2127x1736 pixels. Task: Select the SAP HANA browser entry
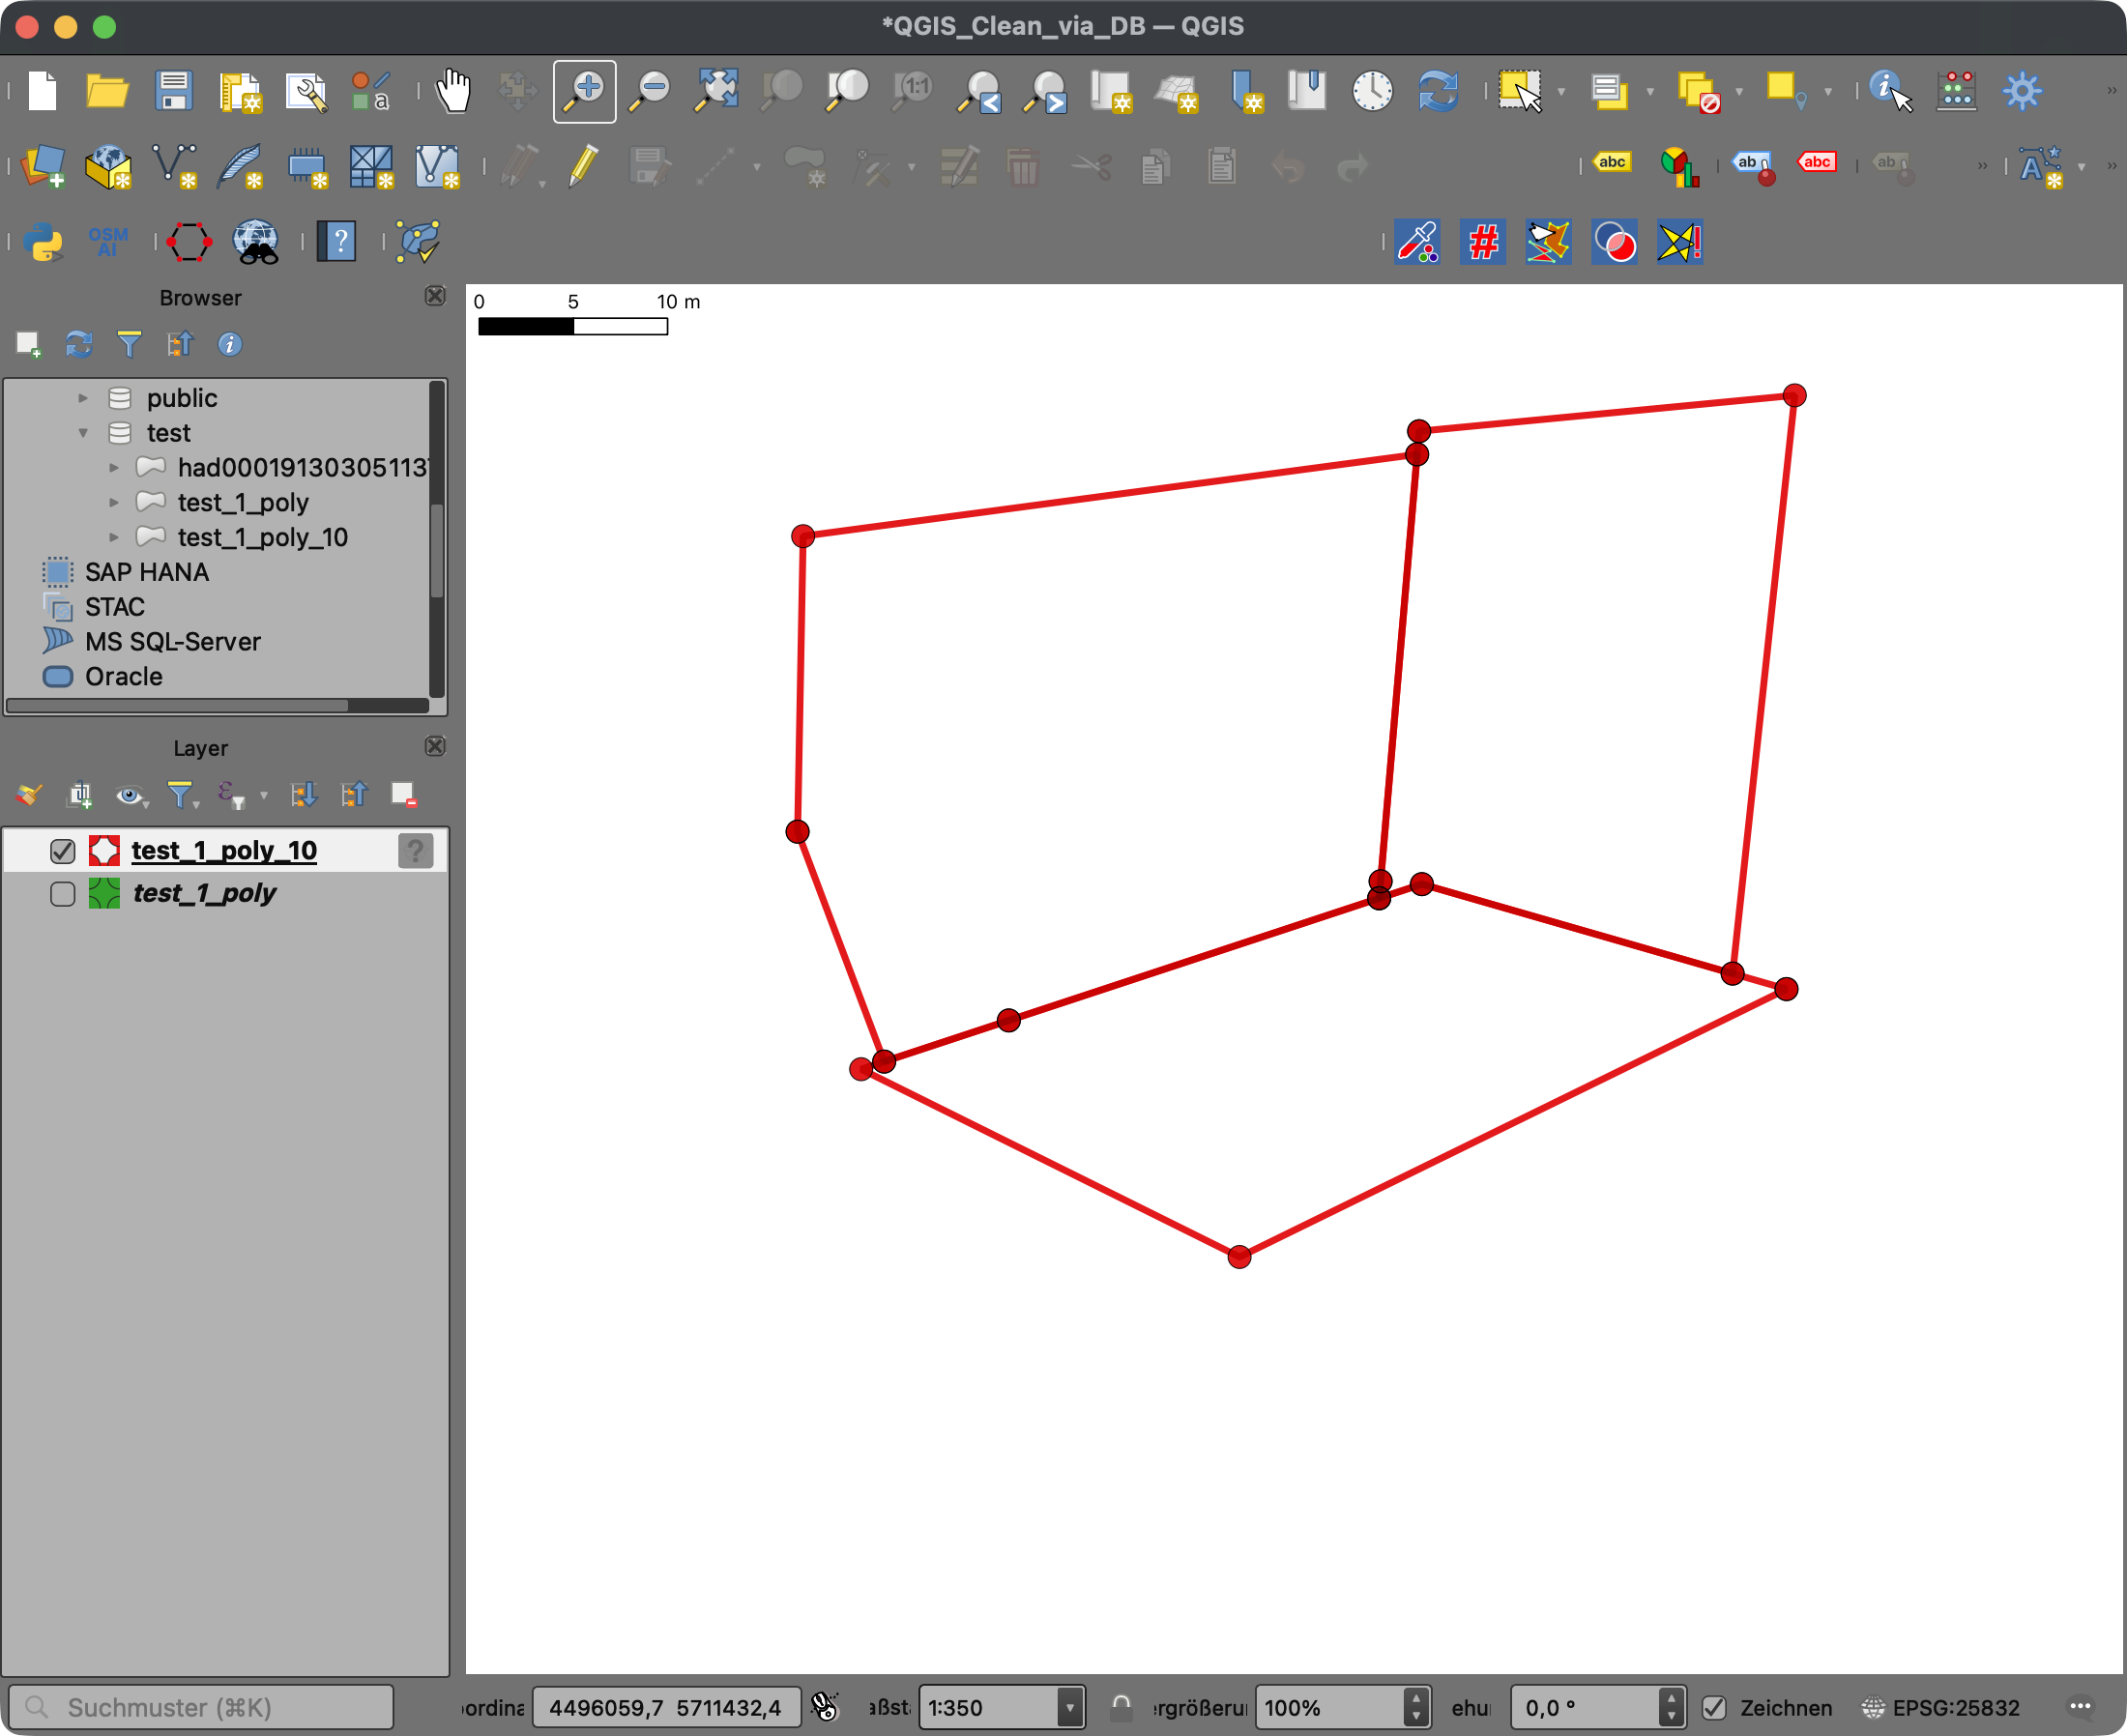tap(146, 572)
